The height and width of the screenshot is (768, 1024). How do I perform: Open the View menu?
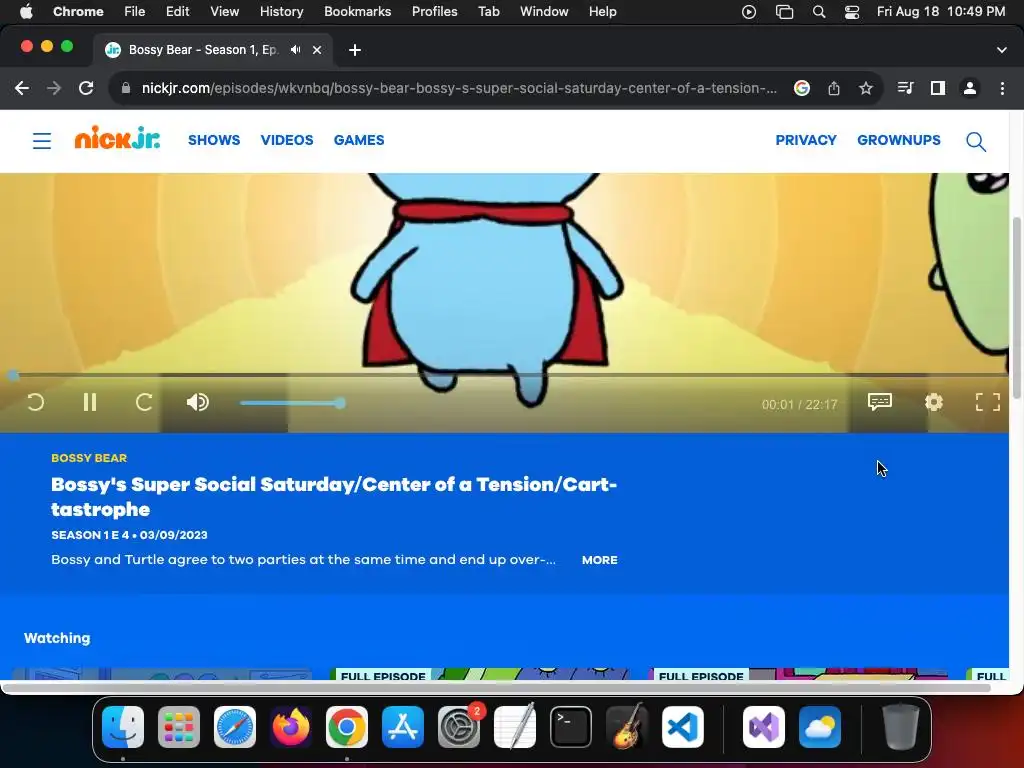coord(225,11)
